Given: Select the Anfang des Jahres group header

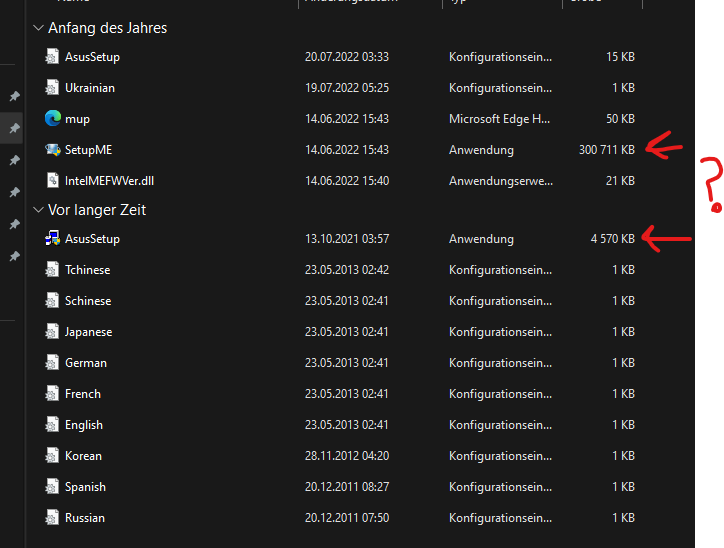Looking at the screenshot, I should 108,28.
